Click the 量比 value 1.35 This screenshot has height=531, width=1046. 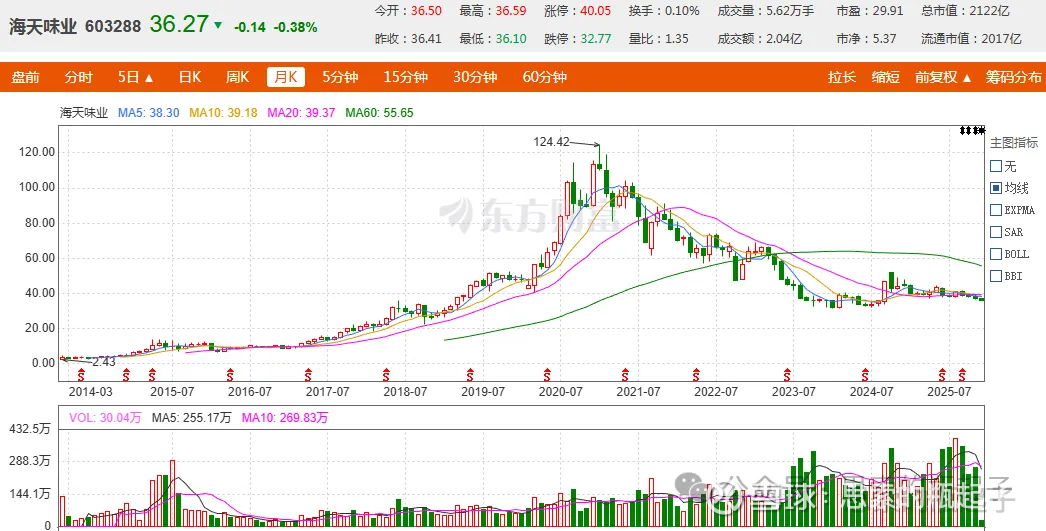677,39
